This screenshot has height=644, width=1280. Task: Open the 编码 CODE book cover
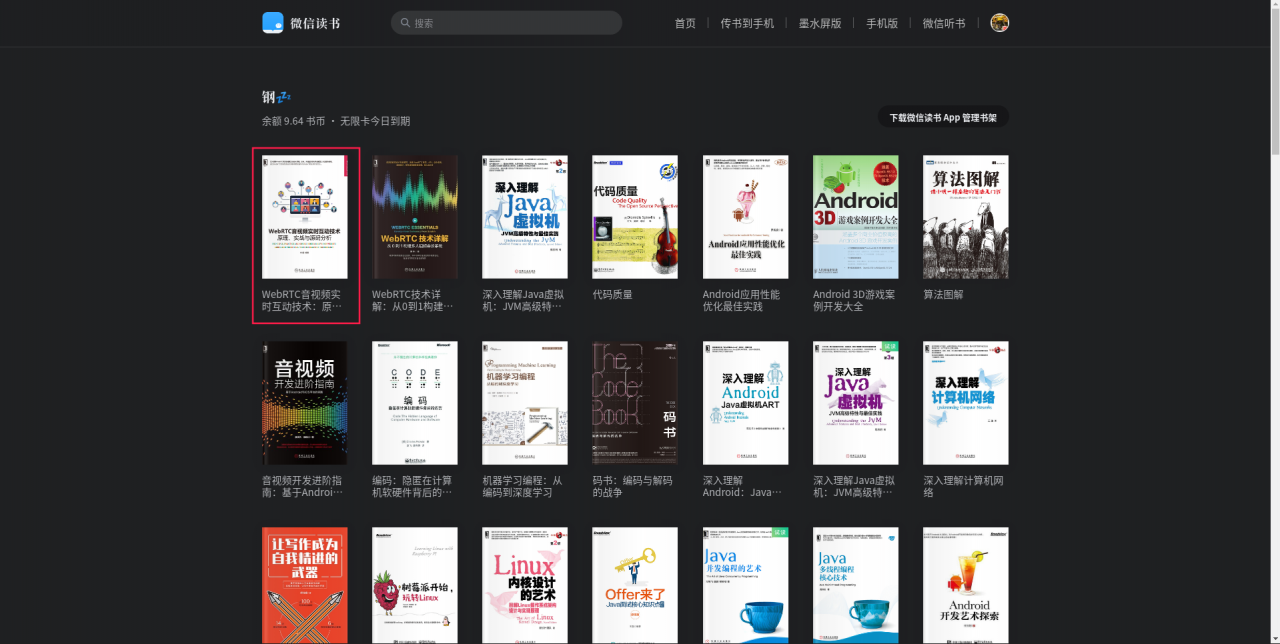click(415, 403)
